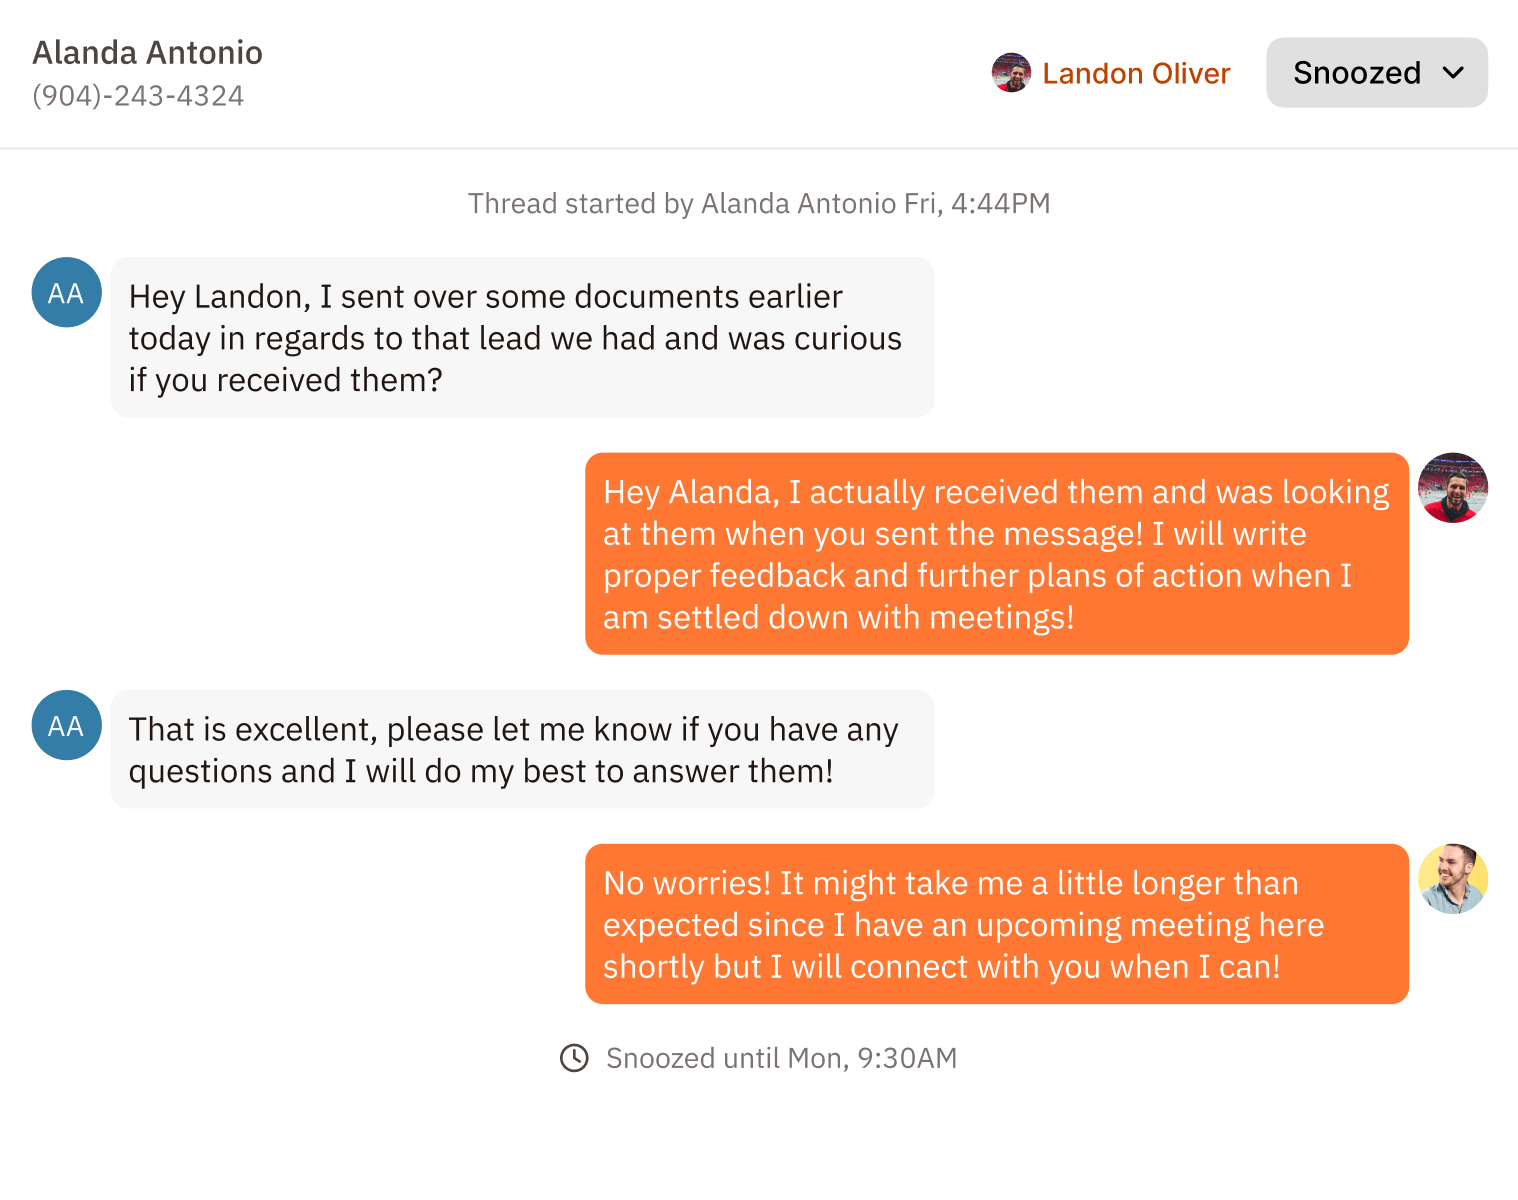Select Alanda's 'That is excellent' message bubble
The image size is (1518, 1200).
tap(521, 749)
